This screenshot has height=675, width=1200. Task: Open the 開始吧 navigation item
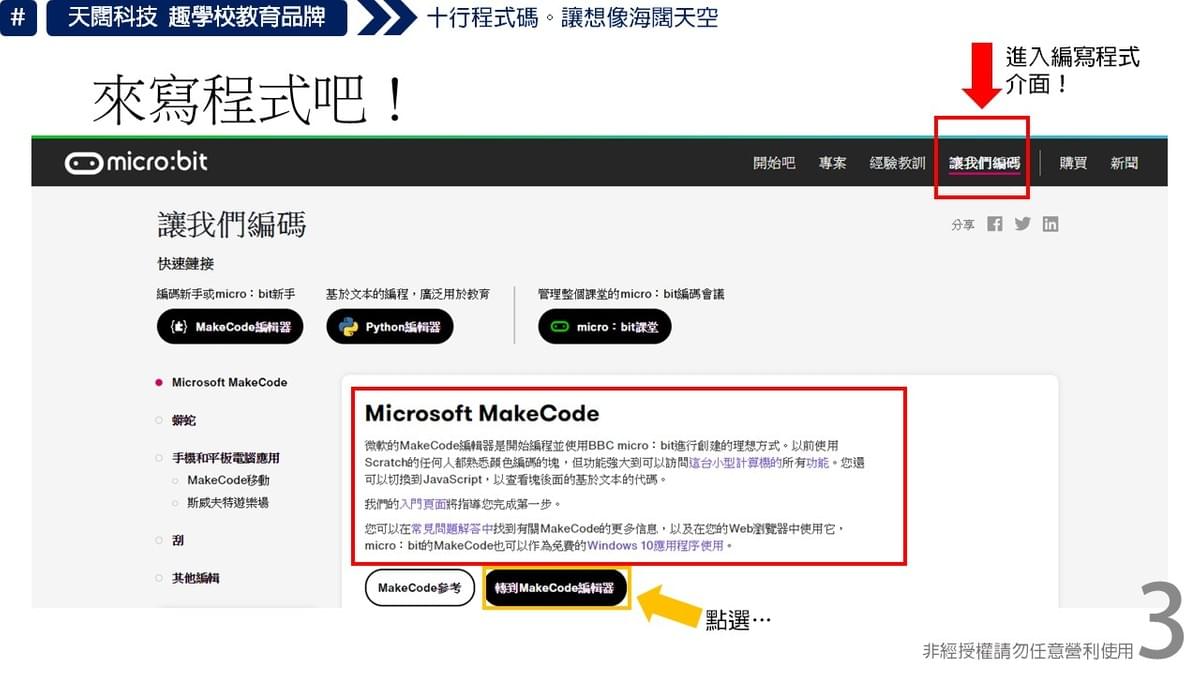coord(774,163)
